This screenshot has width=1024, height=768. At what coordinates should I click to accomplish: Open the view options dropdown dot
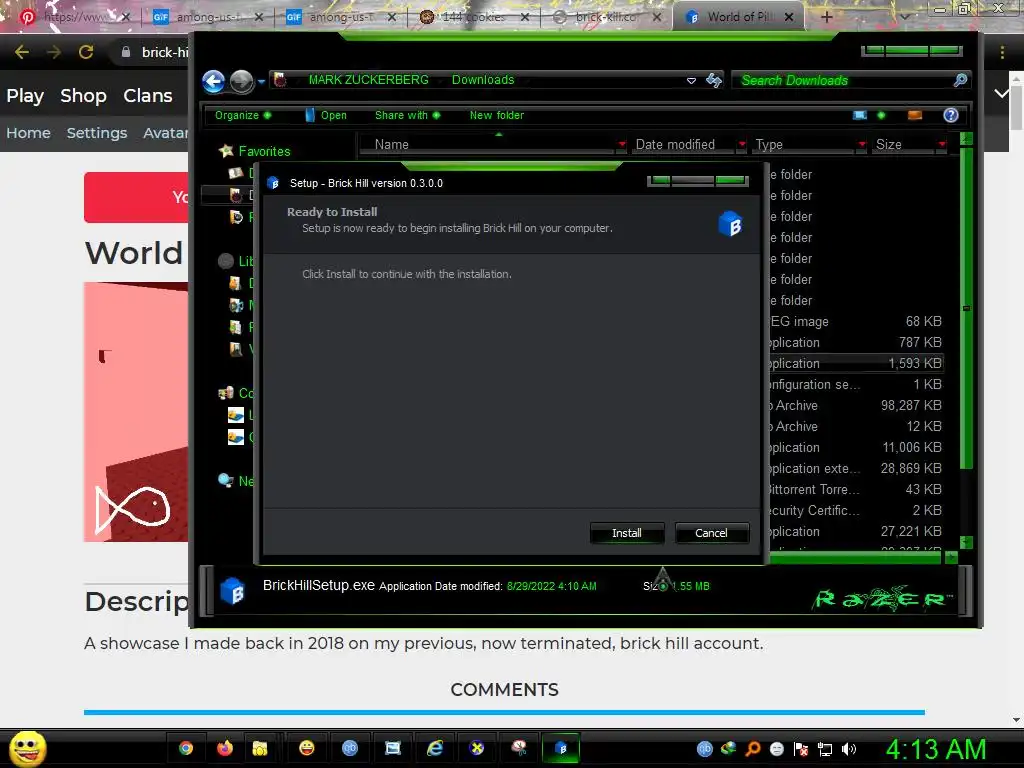tap(881, 115)
